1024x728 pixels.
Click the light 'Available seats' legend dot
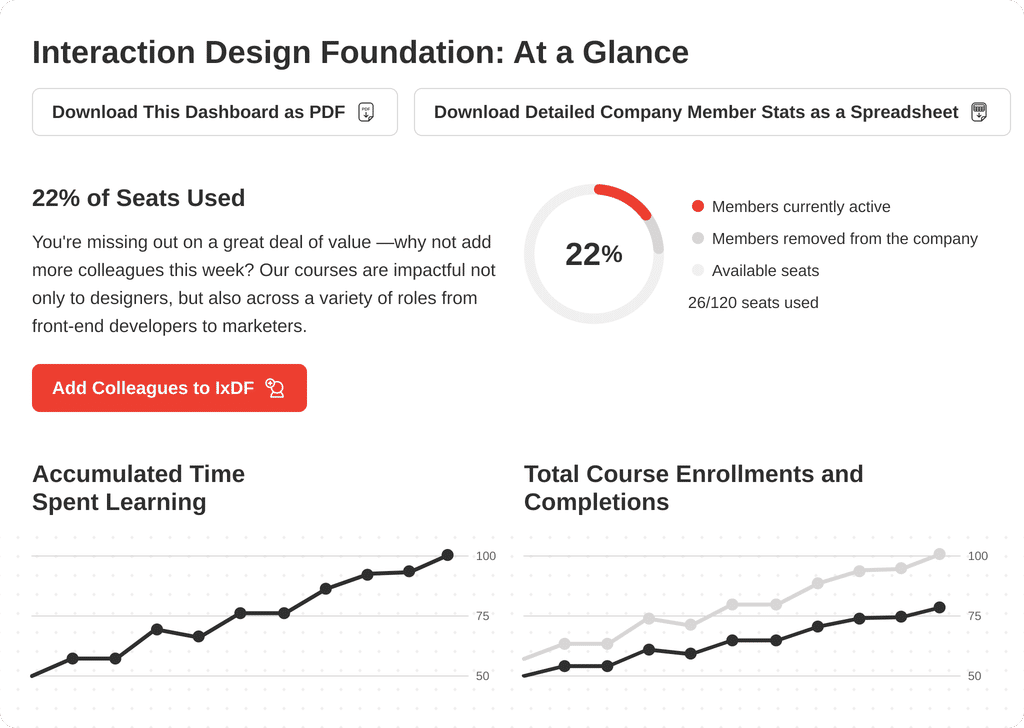tap(698, 271)
